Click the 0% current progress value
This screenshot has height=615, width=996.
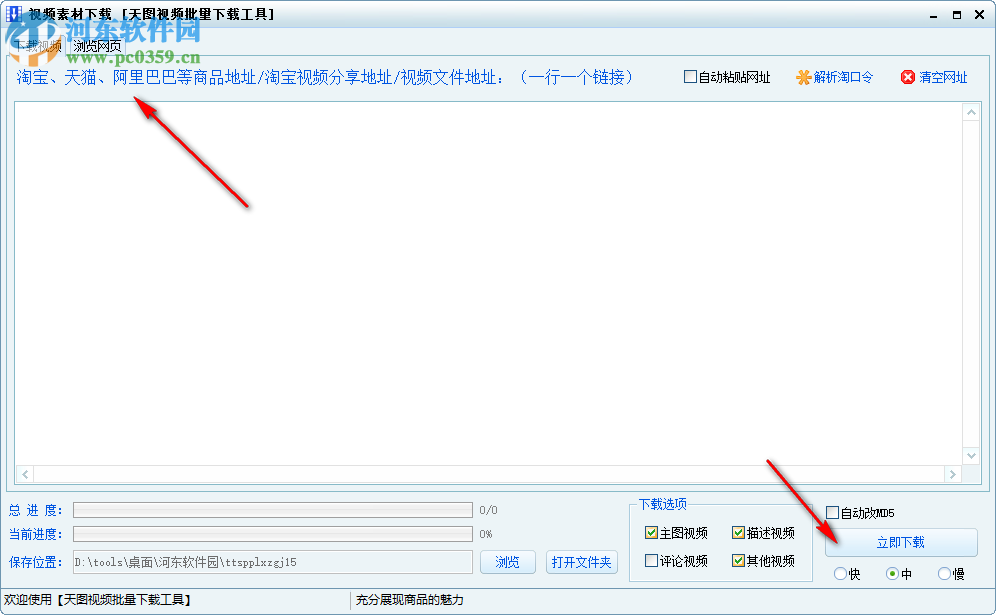pos(486,534)
